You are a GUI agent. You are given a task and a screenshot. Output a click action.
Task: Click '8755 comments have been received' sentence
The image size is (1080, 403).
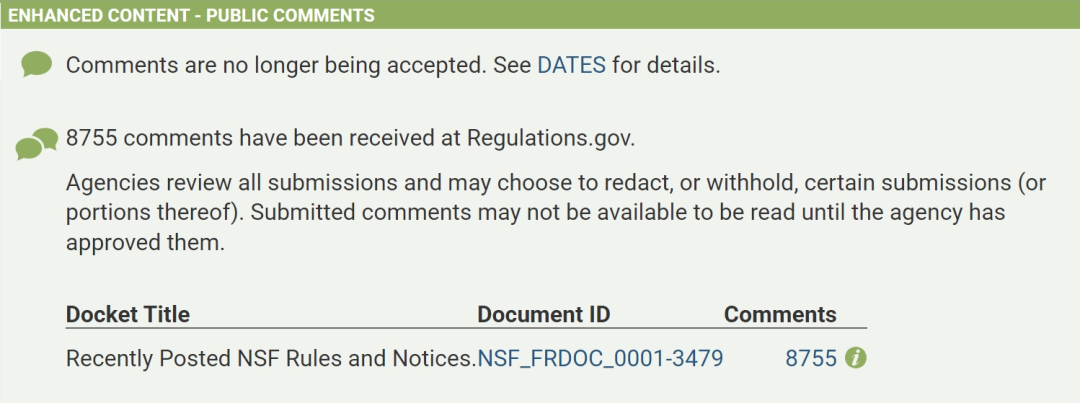(x=350, y=138)
